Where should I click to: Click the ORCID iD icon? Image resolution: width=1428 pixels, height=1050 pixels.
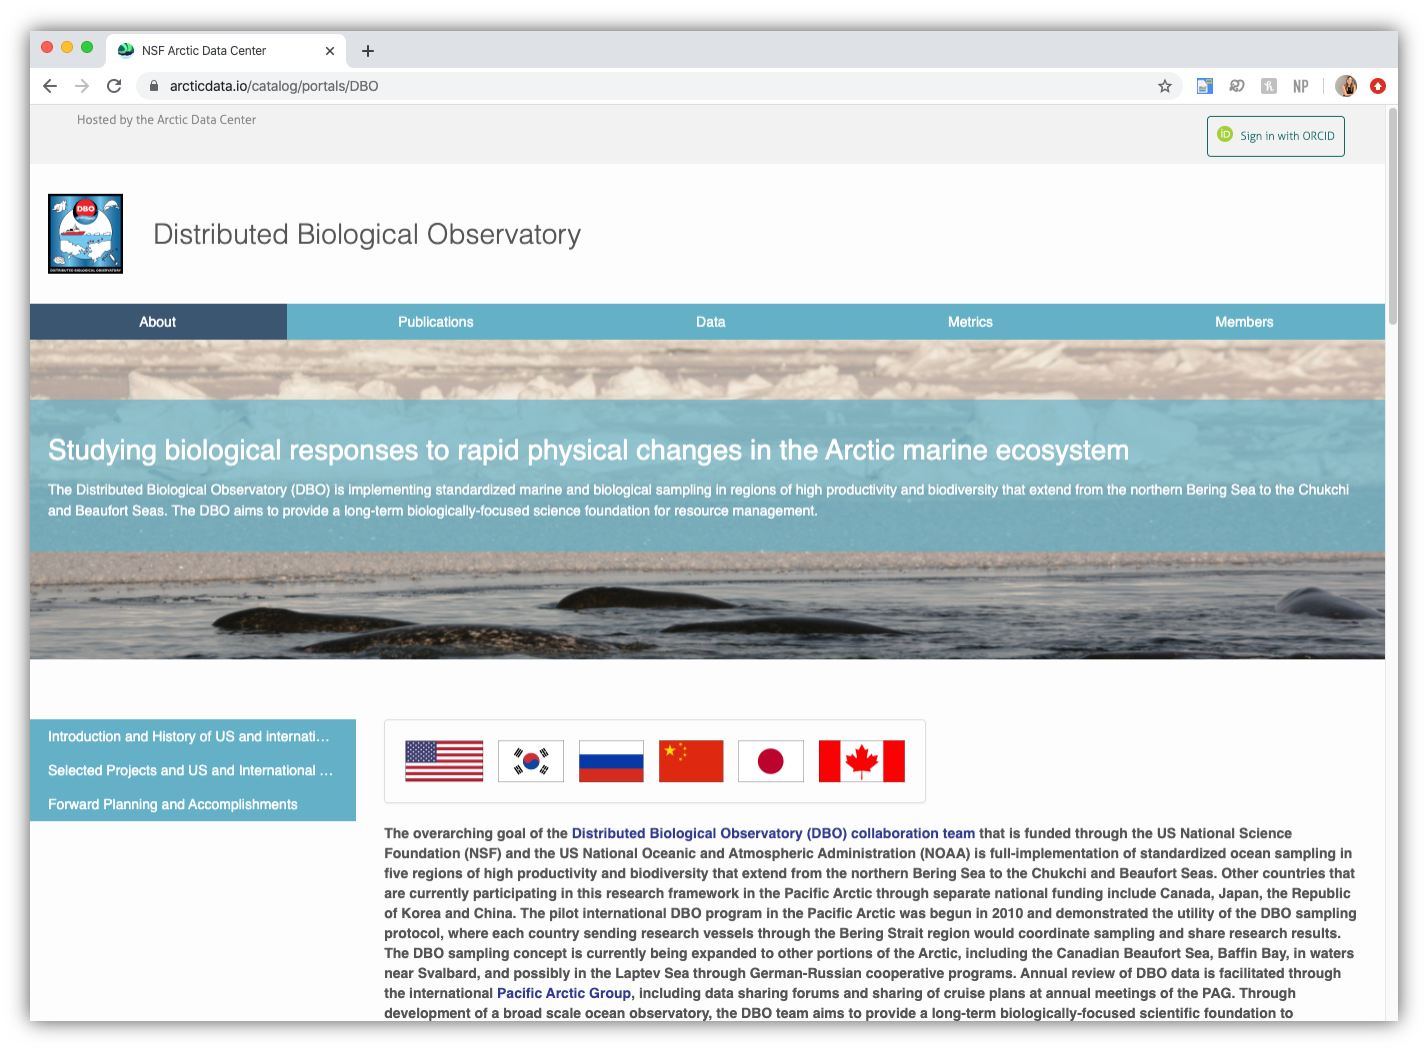coord(1225,134)
